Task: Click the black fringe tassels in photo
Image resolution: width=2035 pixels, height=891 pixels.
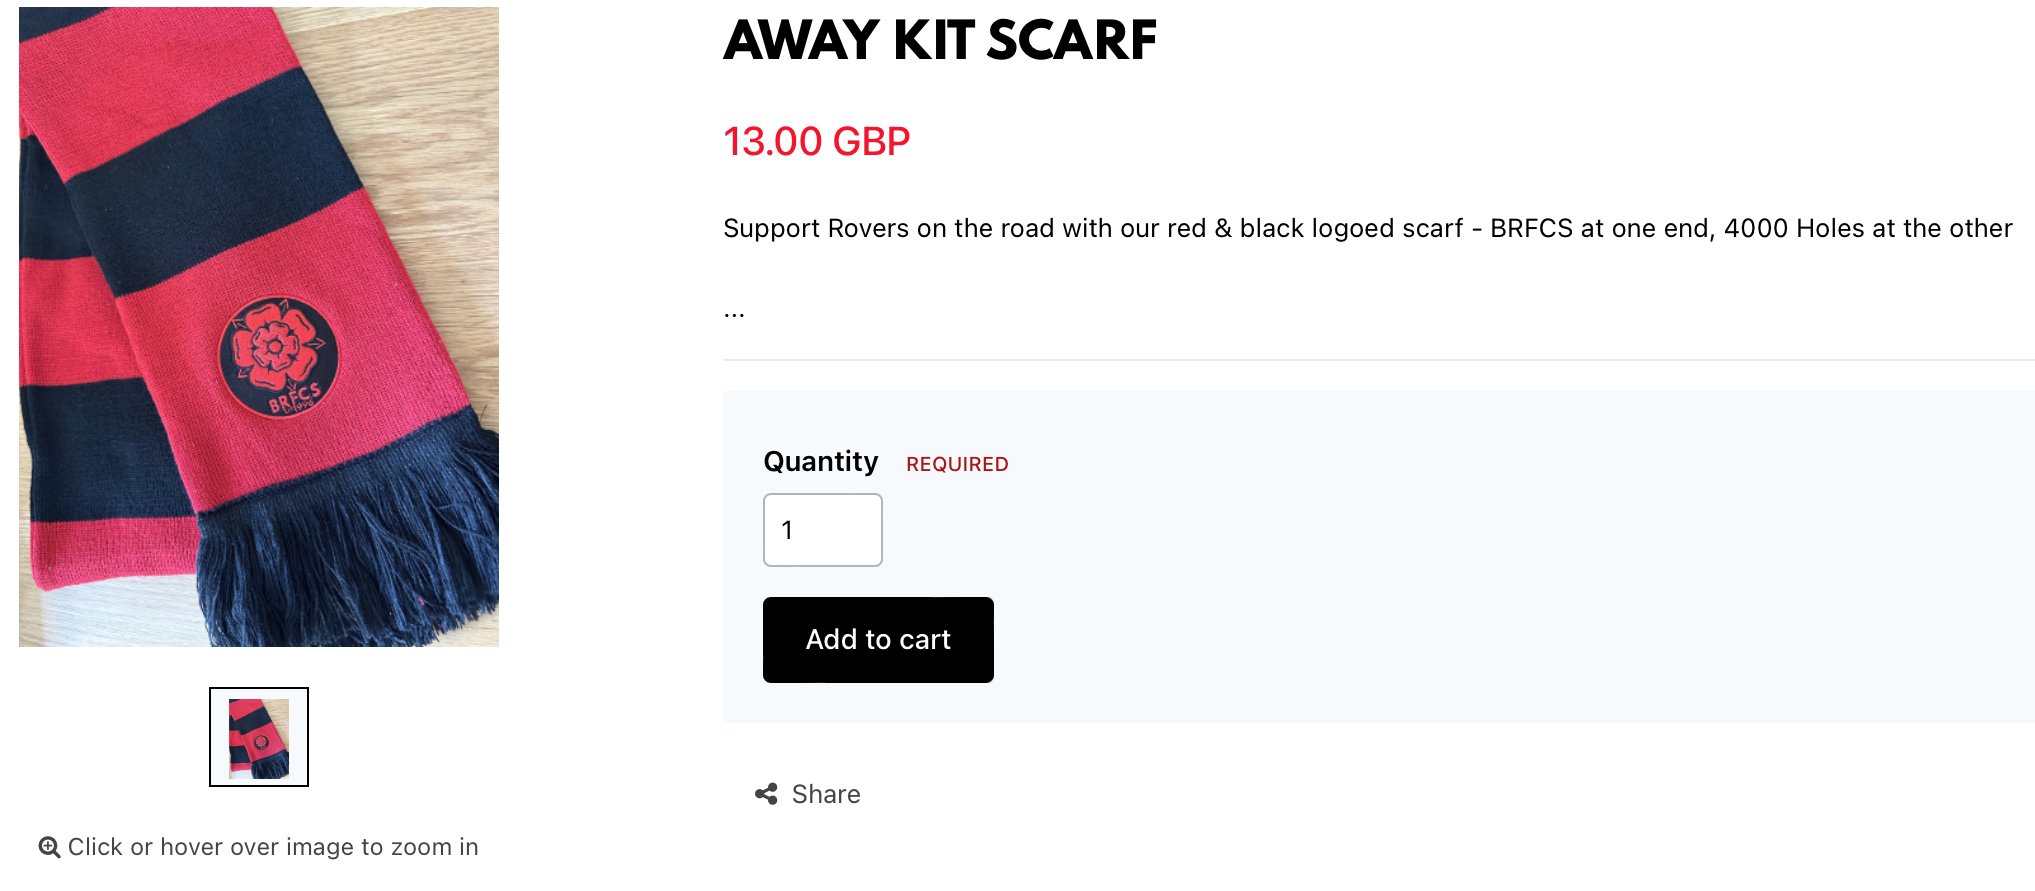Action: [350, 560]
